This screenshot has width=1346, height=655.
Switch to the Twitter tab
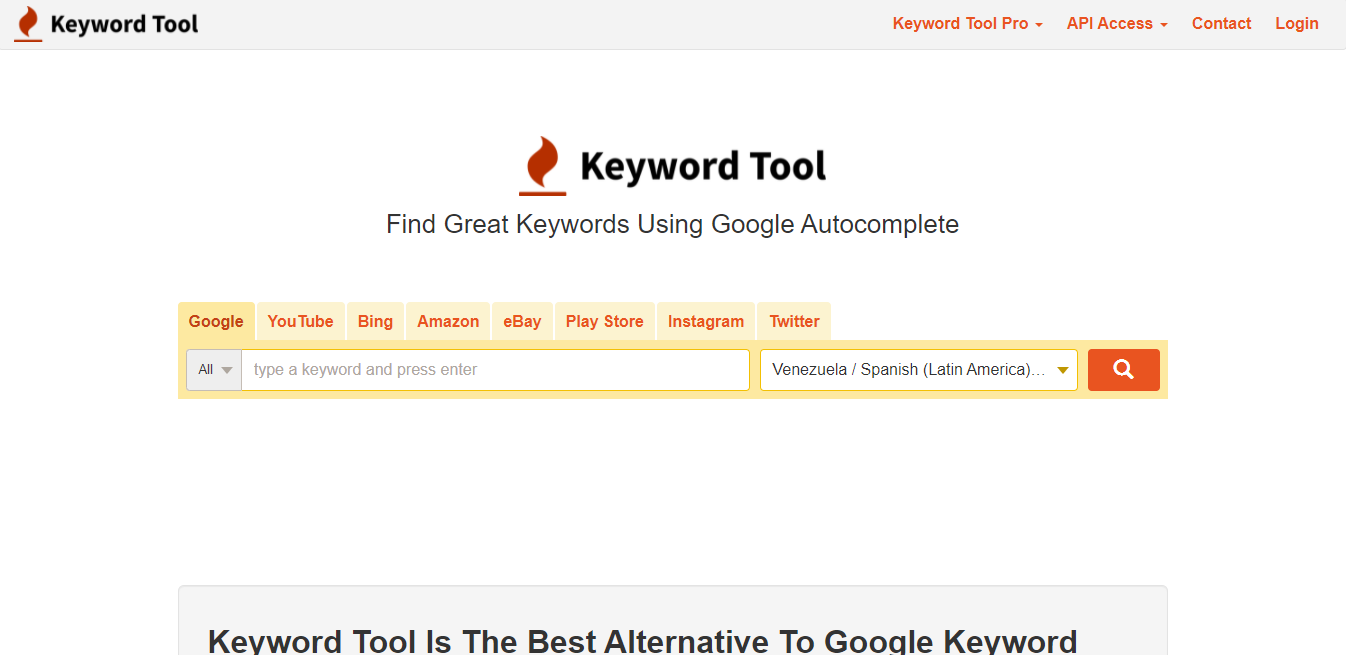[794, 321]
